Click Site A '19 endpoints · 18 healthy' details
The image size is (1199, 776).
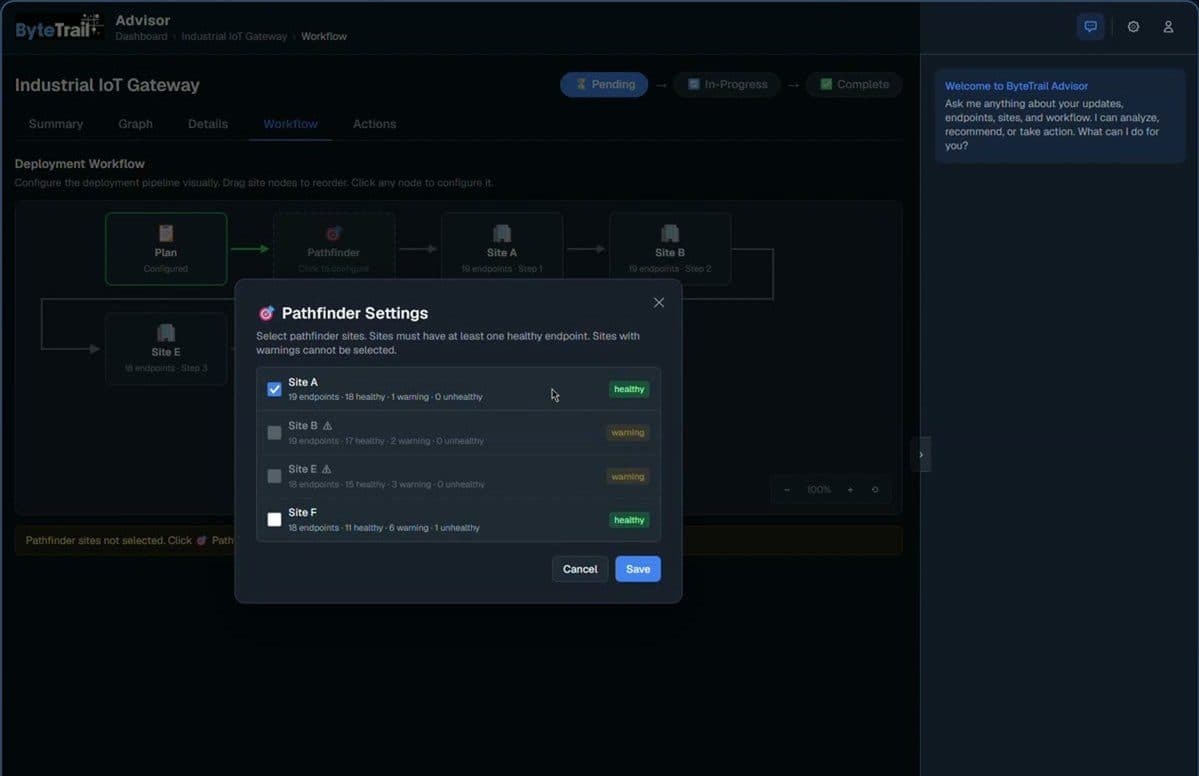[x=385, y=397]
